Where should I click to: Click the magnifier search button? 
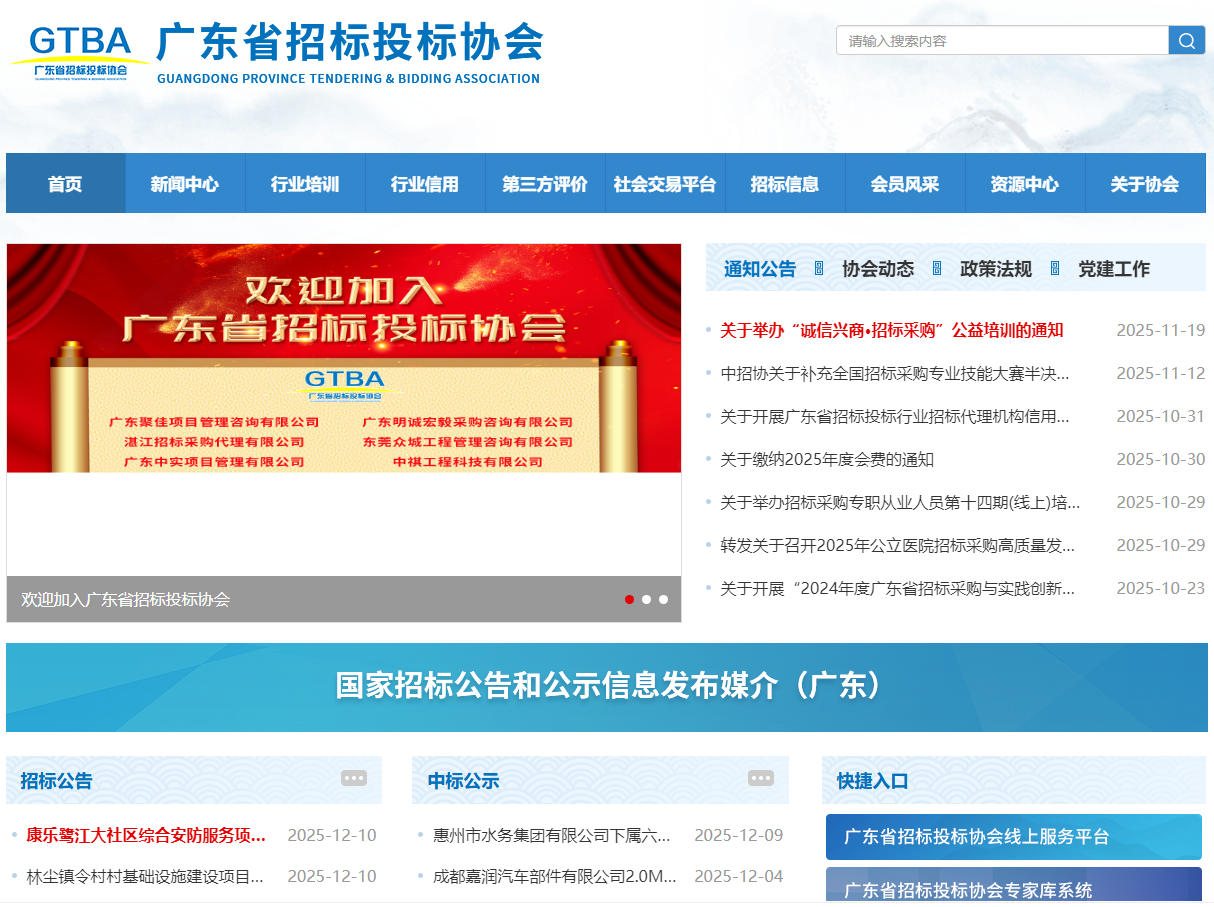tap(1186, 40)
